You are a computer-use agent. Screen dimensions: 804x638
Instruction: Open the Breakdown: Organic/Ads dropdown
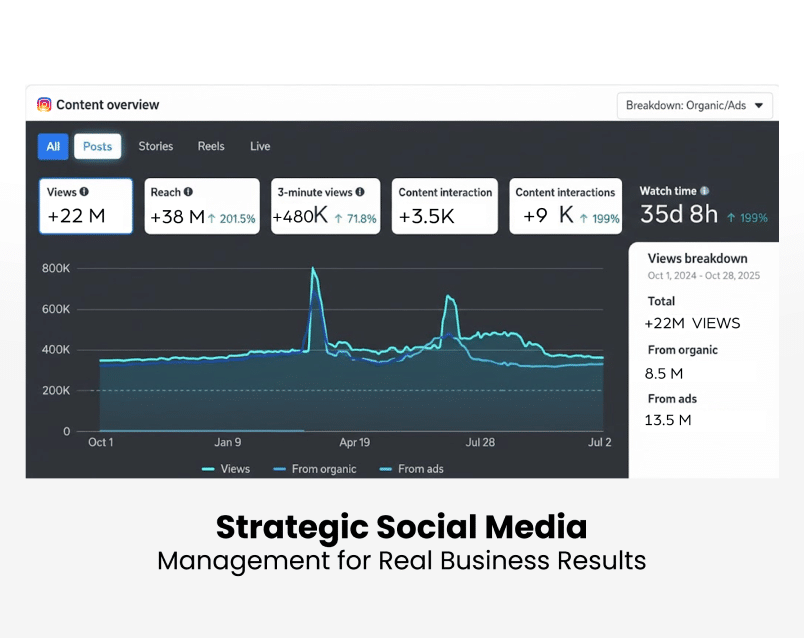pyautogui.click(x=695, y=105)
